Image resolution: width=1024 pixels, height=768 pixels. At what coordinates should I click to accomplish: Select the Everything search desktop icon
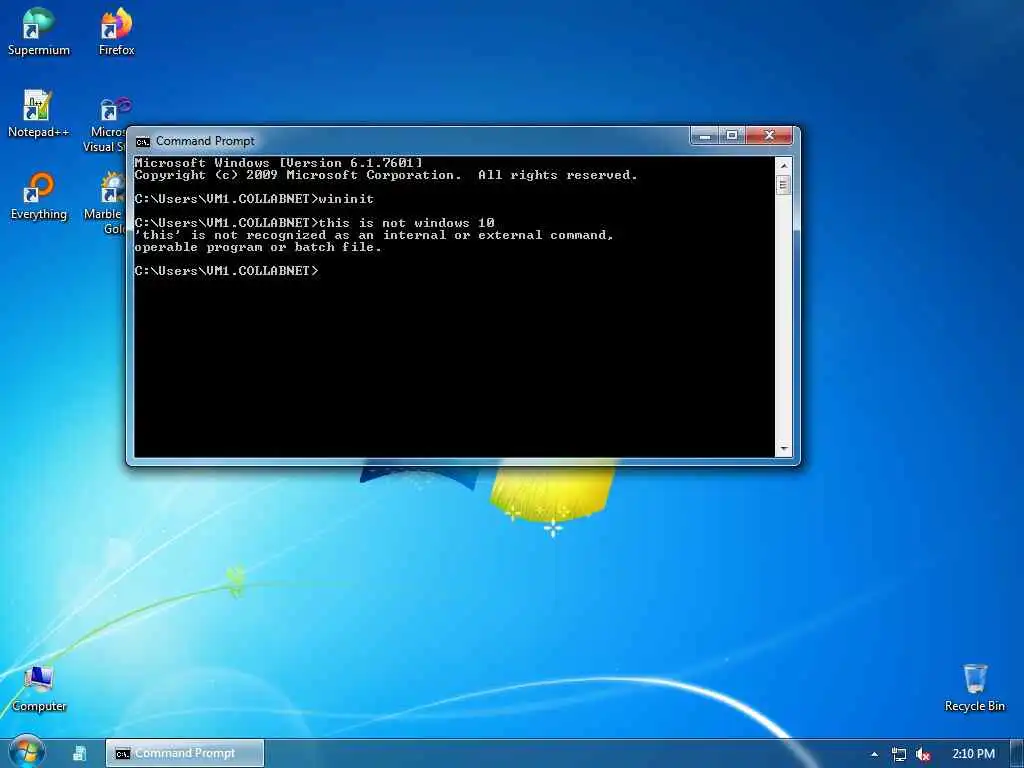pos(39,196)
